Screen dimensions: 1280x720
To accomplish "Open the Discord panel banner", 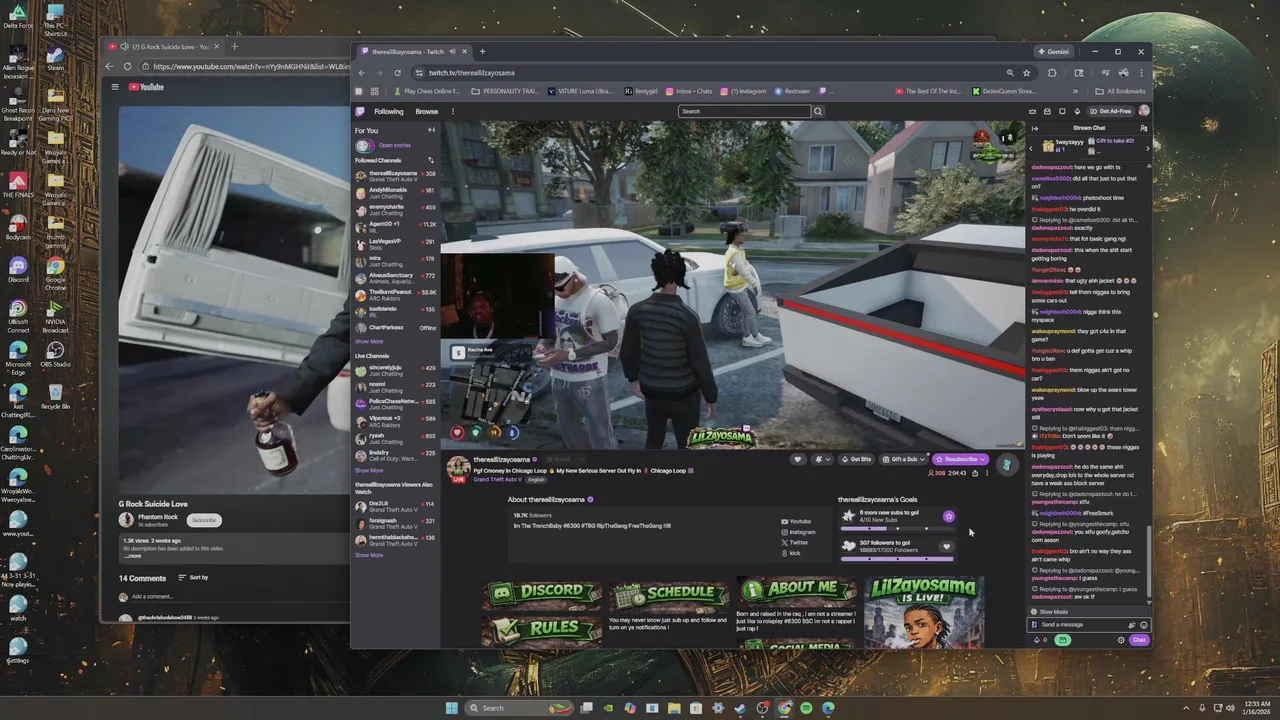I will 543,591.
